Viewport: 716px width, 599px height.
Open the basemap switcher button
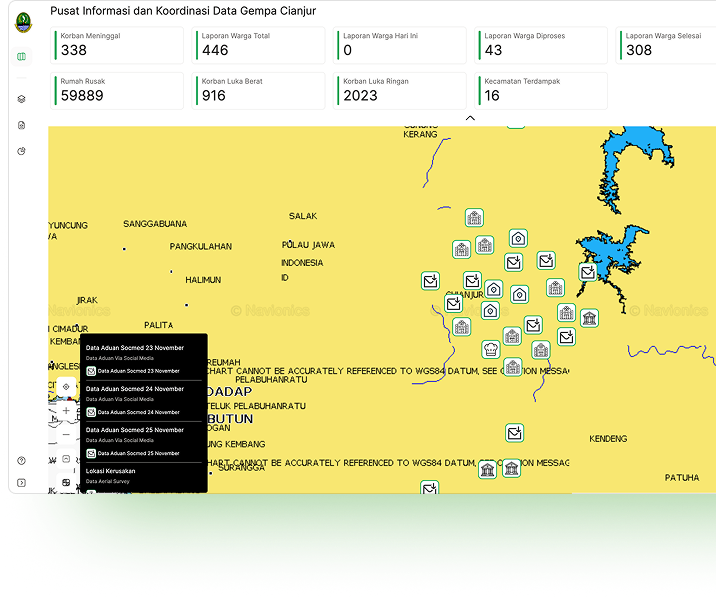click(x=66, y=483)
